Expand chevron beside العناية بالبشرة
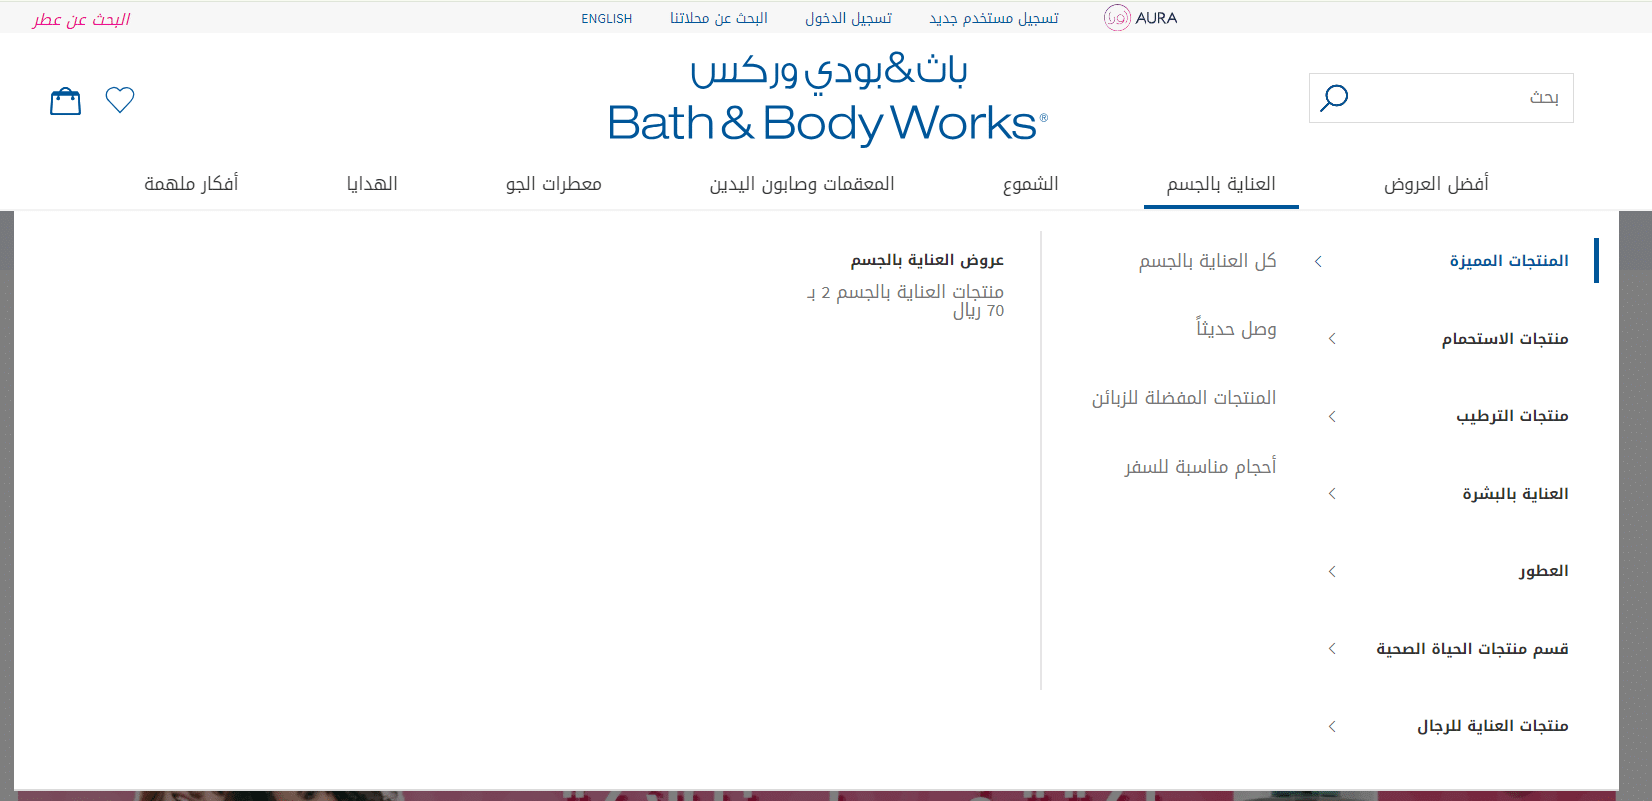The image size is (1652, 801). coord(1332,494)
